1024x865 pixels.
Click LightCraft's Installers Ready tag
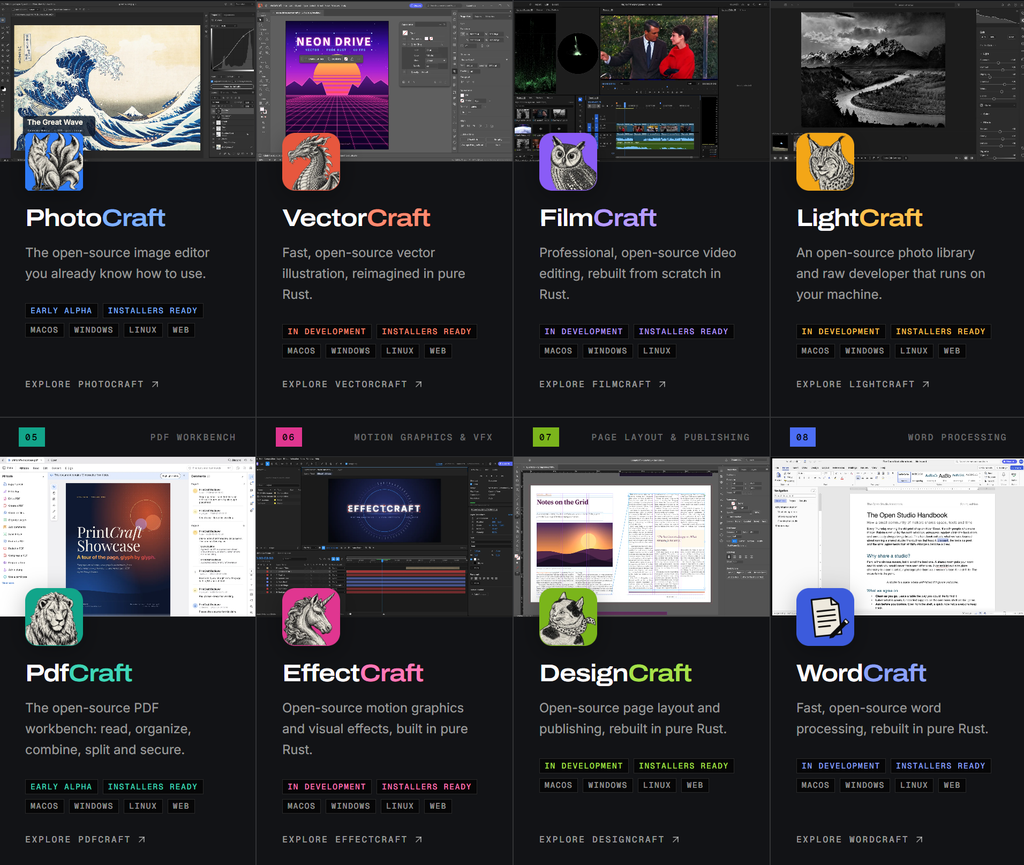coord(940,332)
